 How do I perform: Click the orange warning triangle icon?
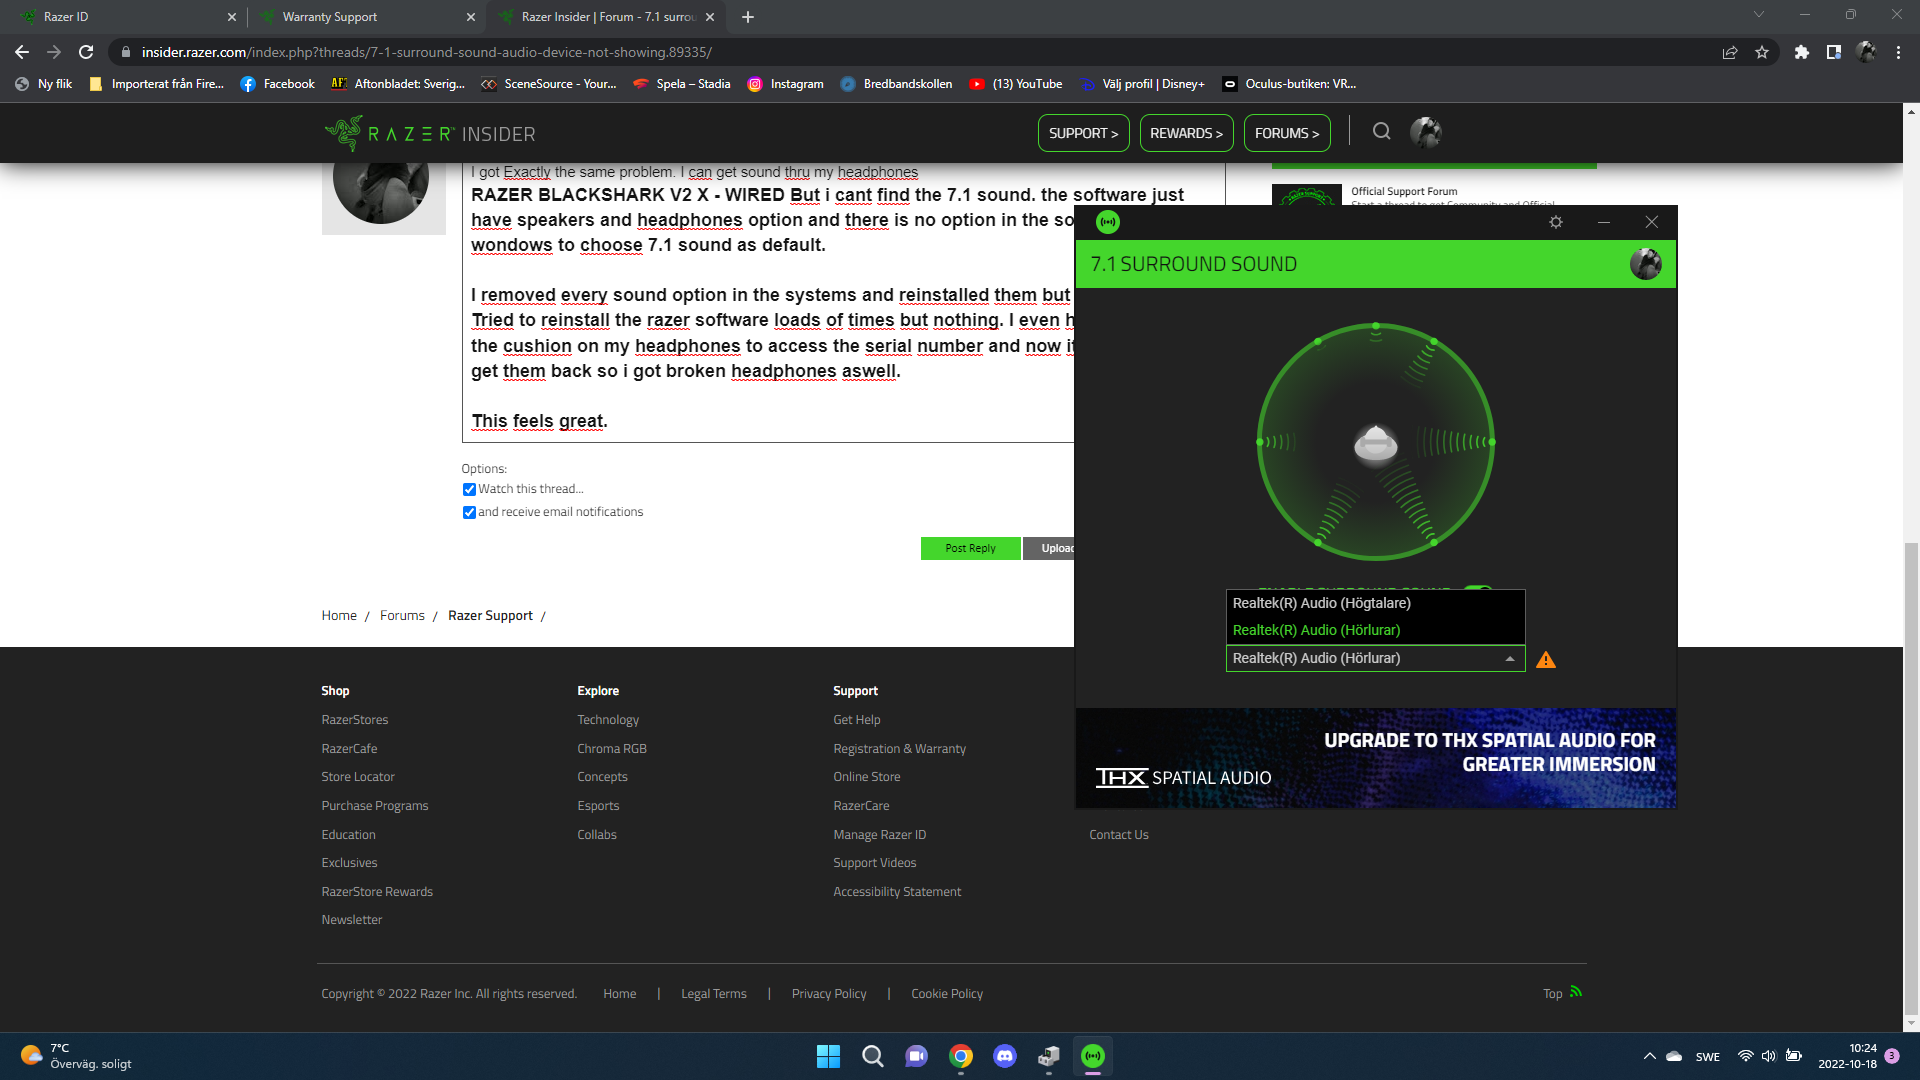tap(1546, 660)
